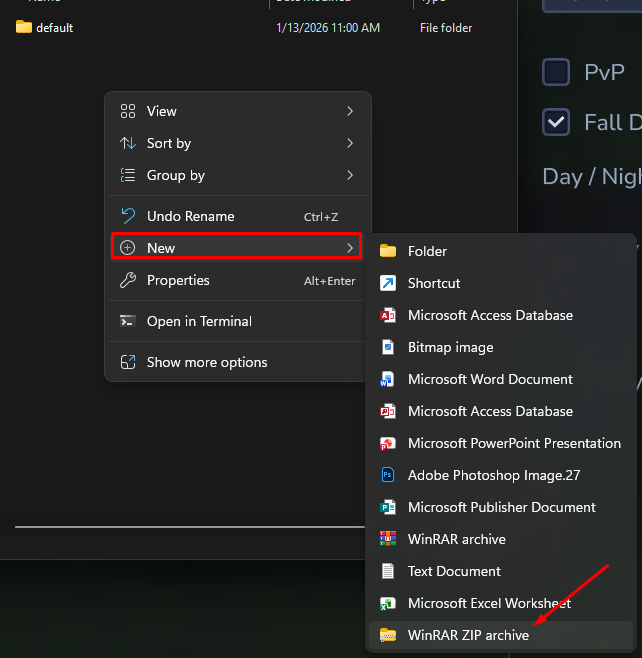Expand the Sort by submenu chevron
642x658 pixels.
coord(350,143)
